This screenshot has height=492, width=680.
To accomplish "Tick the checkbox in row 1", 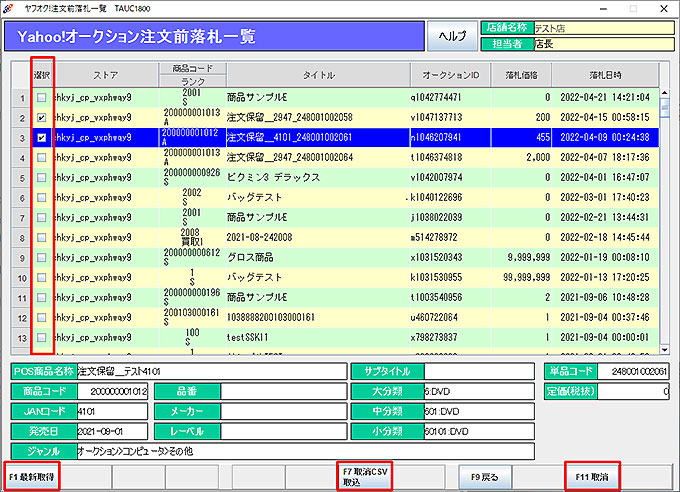I will (x=41, y=98).
